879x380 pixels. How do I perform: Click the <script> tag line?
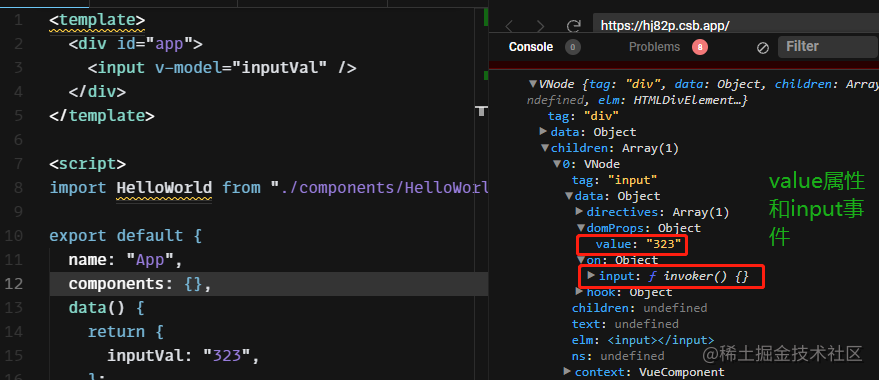(87, 164)
